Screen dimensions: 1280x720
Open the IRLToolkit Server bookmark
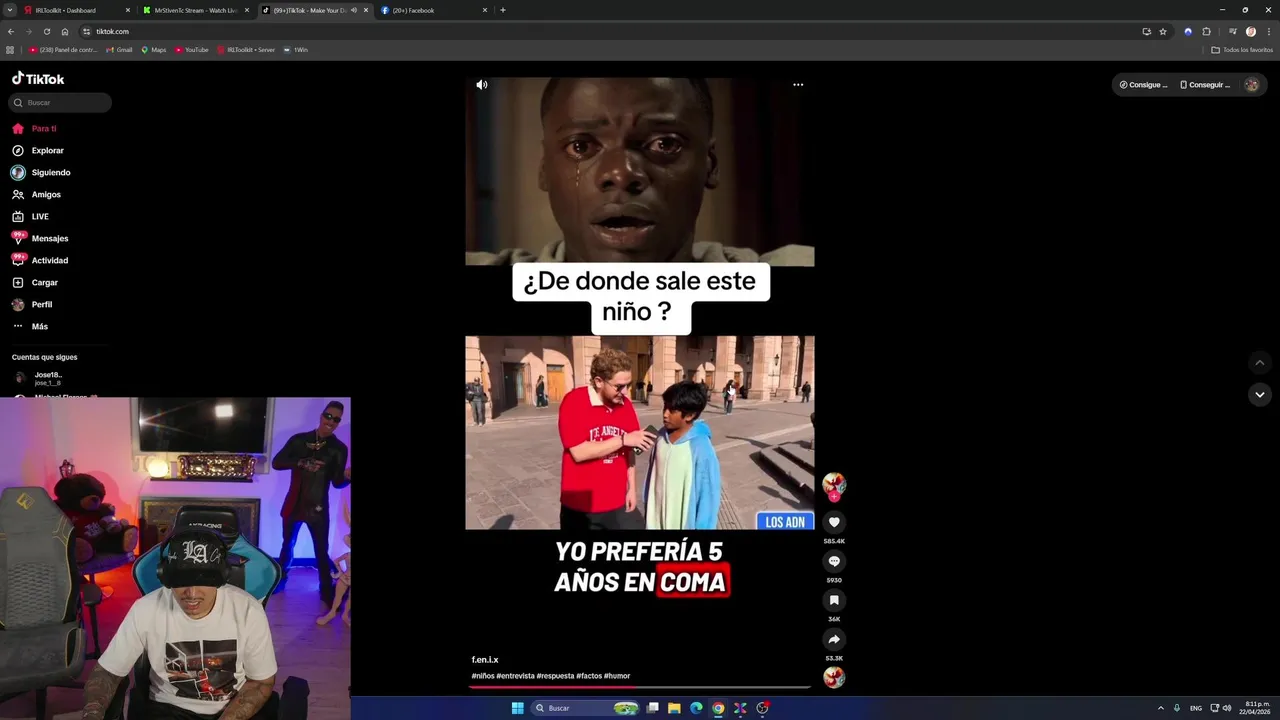[x=246, y=49]
